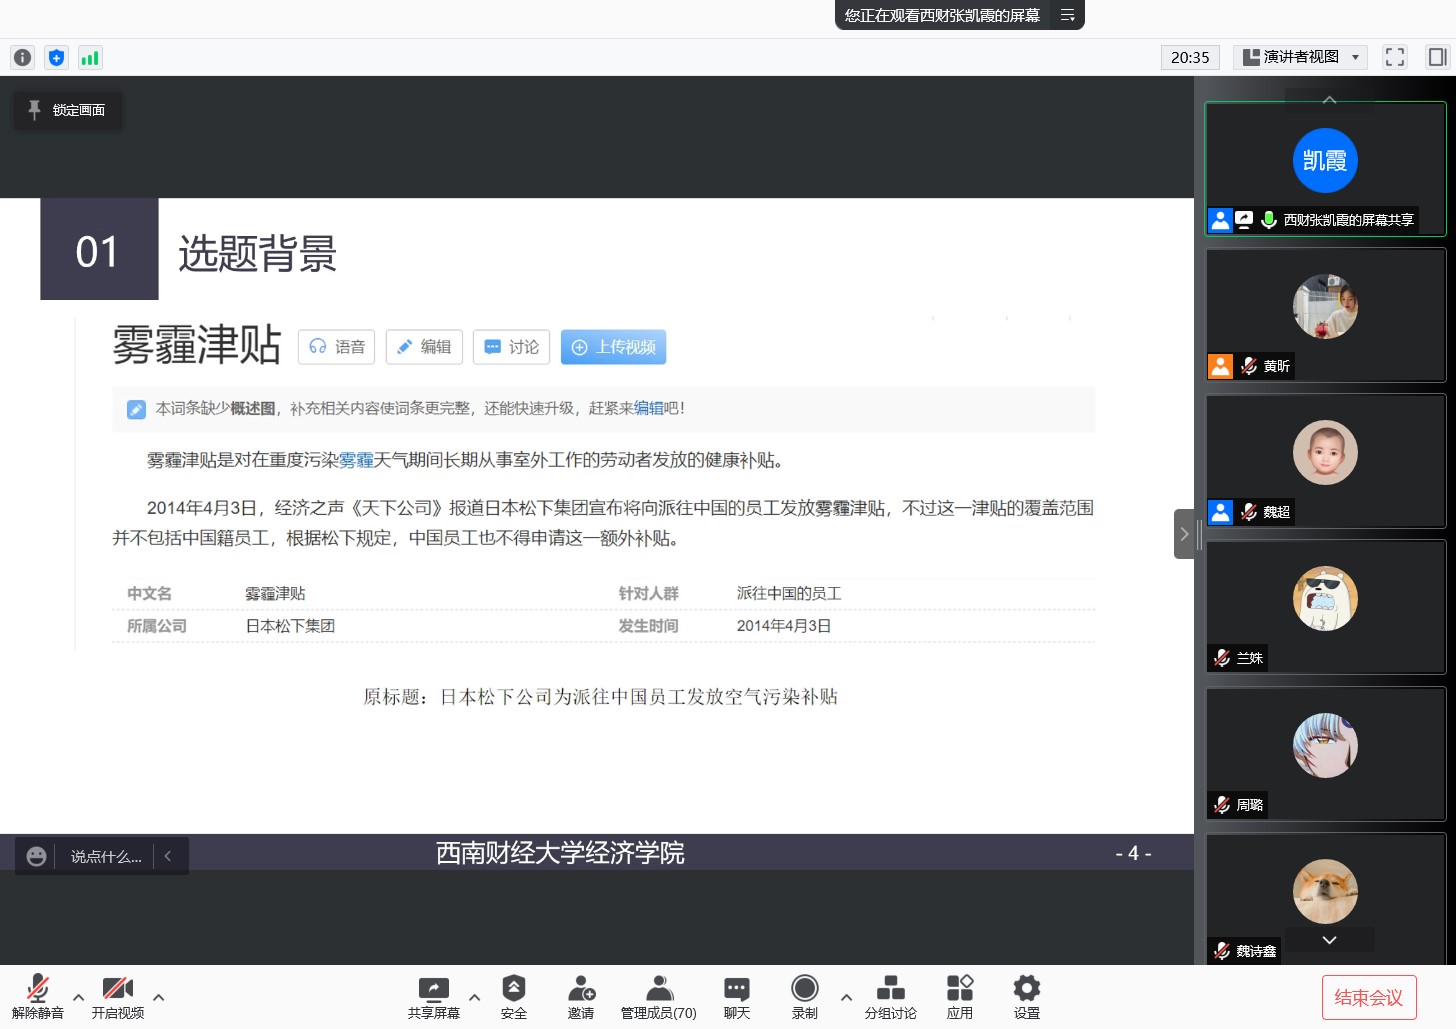Click the screen-sharing indicator on 凯霞's tile

[x=1244, y=220]
